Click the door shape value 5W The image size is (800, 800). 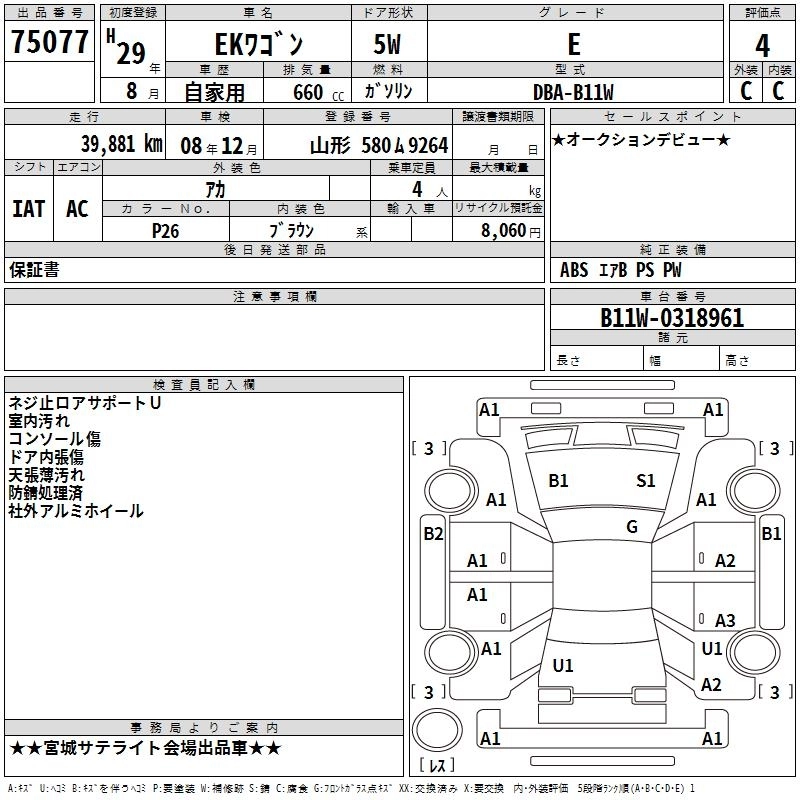(387, 44)
